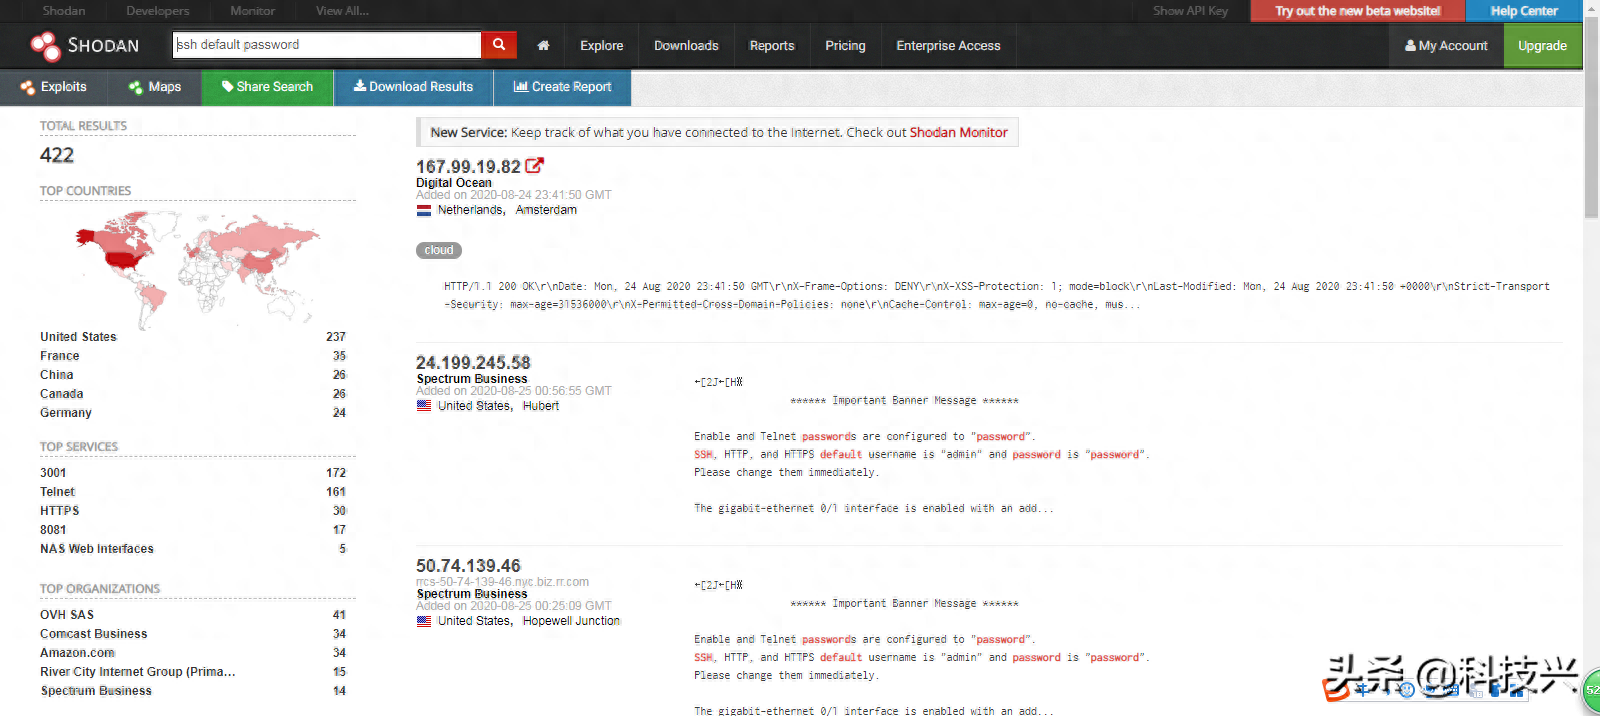Open result 167.99.19.82

[468, 167]
